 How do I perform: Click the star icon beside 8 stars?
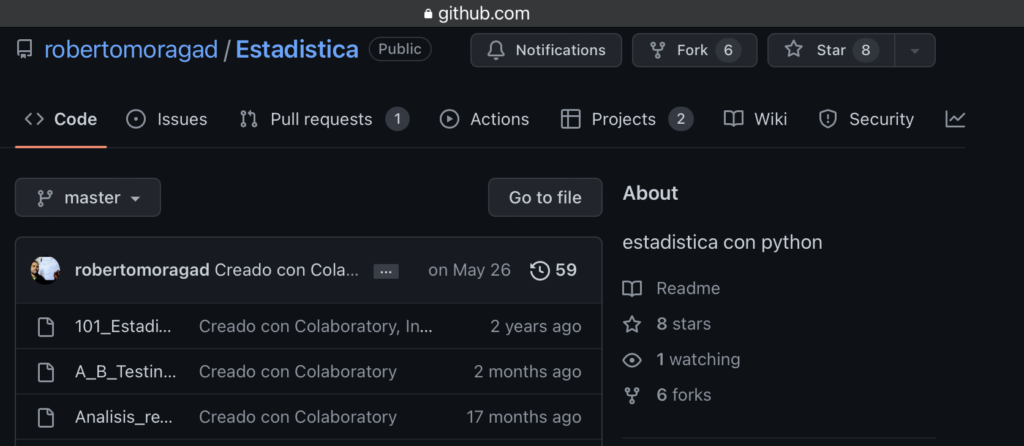point(632,324)
